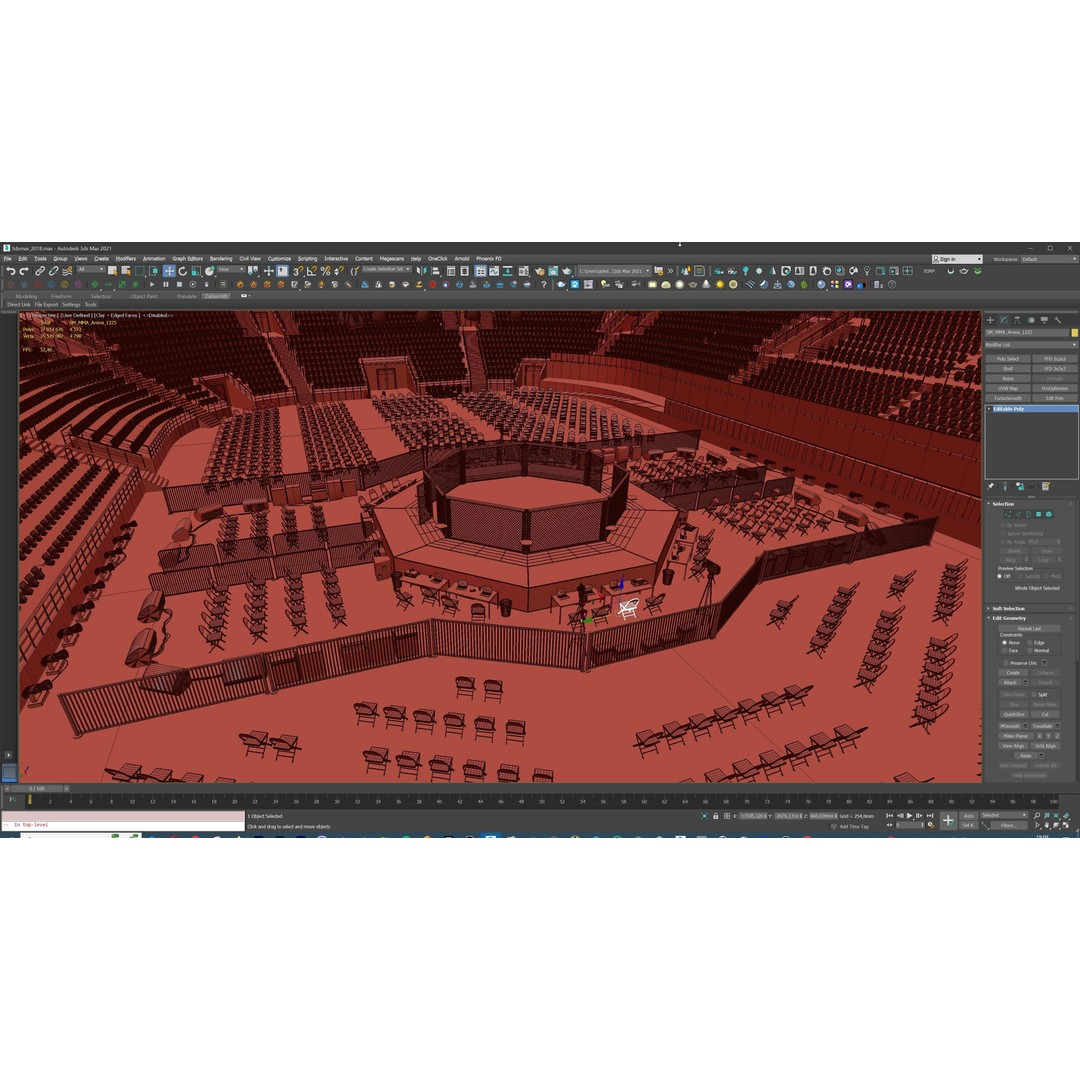This screenshot has width=1080, height=1080.
Task: Click the object name field SM_MMA_Arena_1225
Action: pos(1027,333)
